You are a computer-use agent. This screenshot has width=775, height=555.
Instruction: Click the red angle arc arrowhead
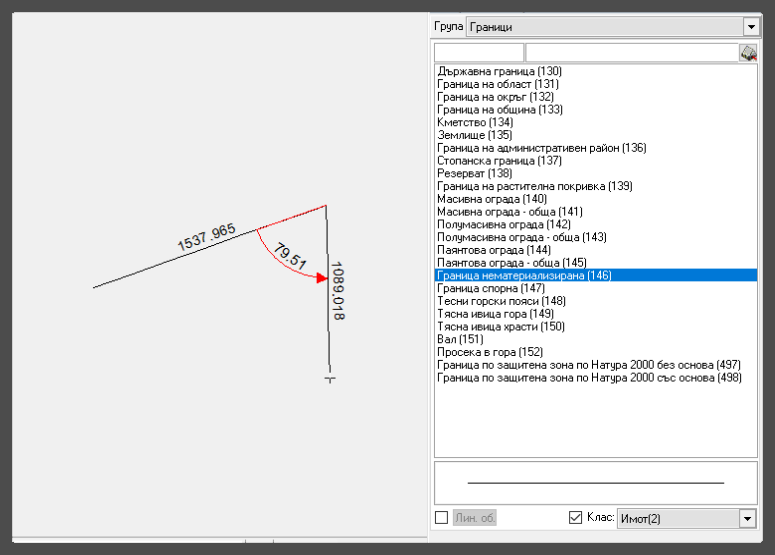(x=320, y=278)
